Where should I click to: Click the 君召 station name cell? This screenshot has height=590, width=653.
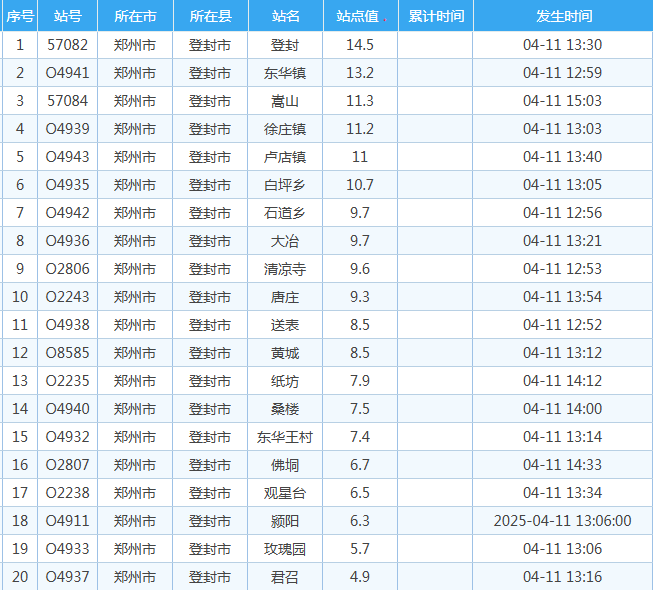[x=285, y=577]
